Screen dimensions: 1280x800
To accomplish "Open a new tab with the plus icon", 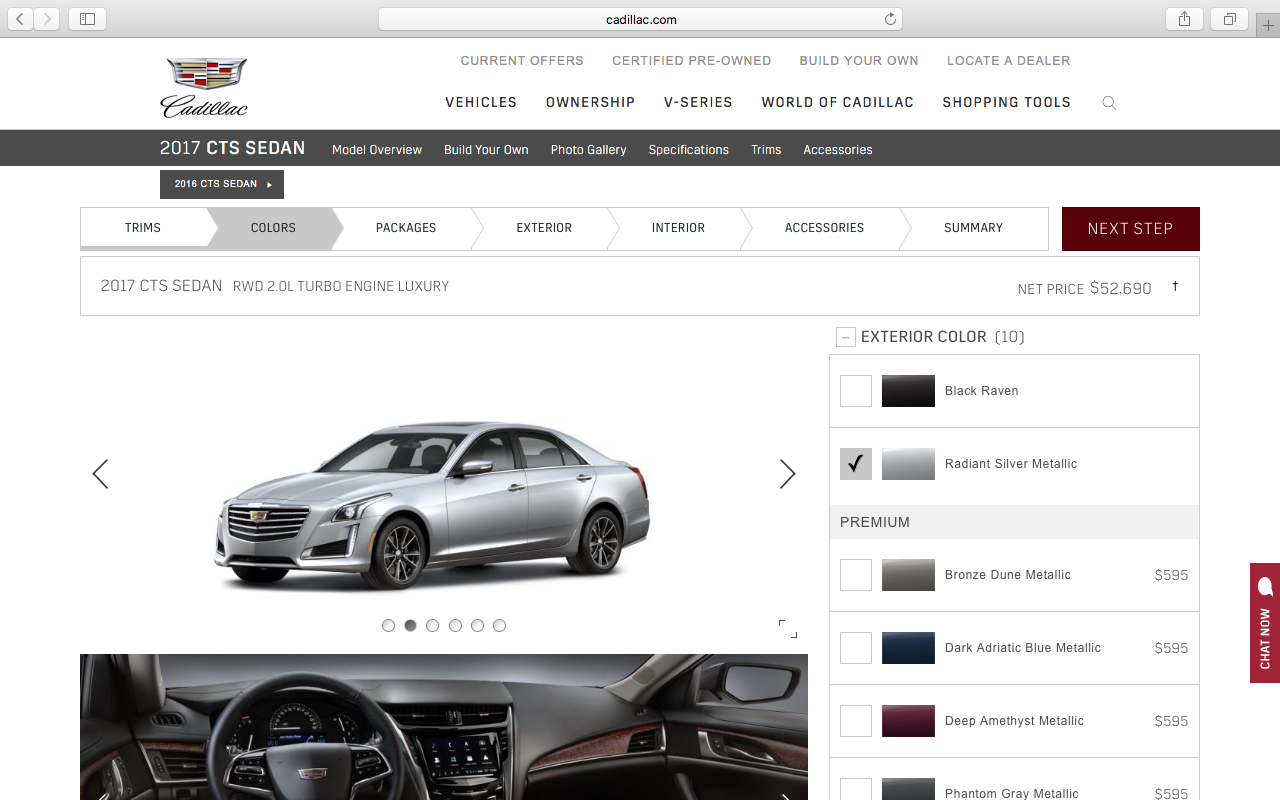I will pos(1268,26).
